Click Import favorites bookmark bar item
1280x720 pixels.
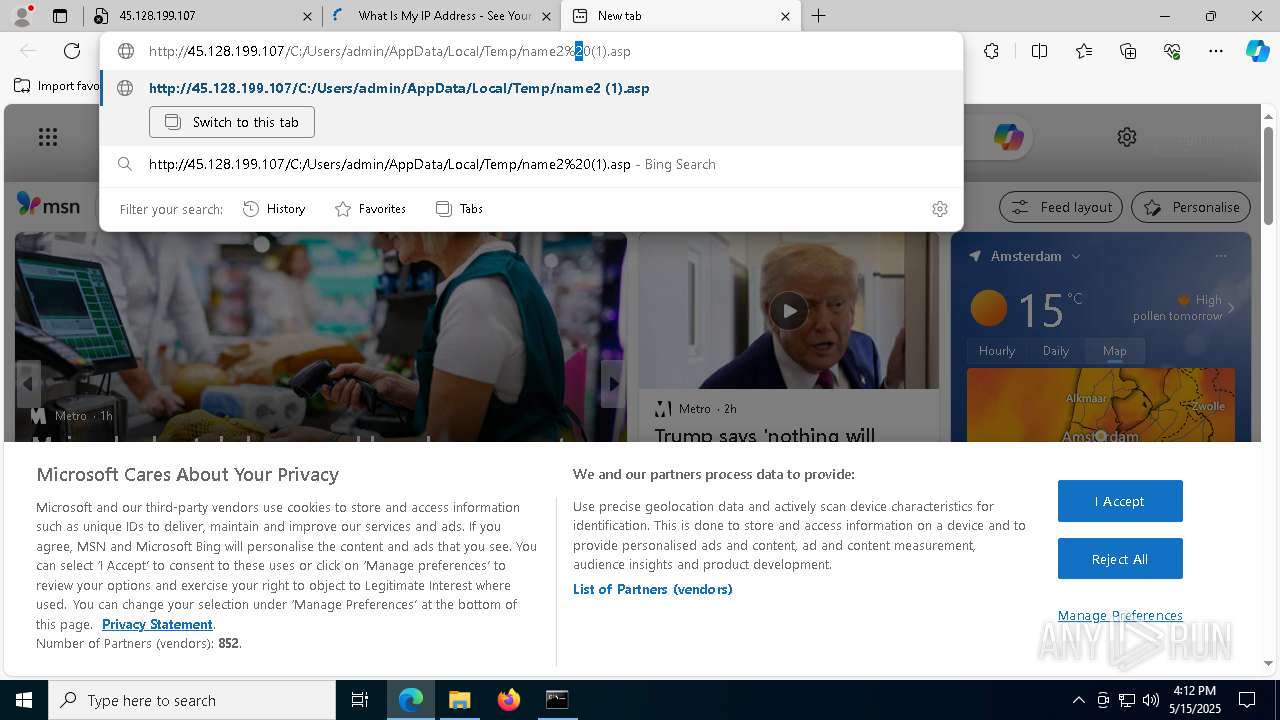pos(58,86)
